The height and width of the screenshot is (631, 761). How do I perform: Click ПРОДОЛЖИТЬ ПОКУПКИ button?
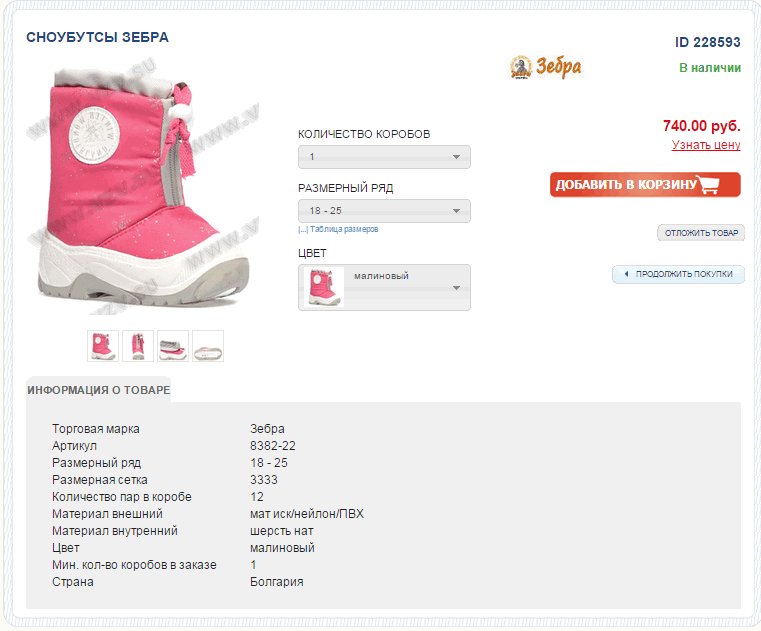coord(679,274)
